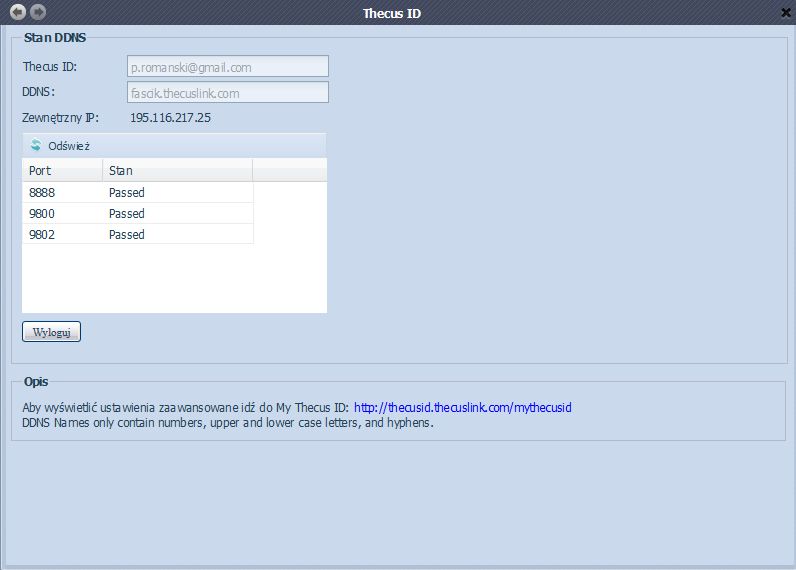Go forward with the right arrow icon

click(38, 12)
